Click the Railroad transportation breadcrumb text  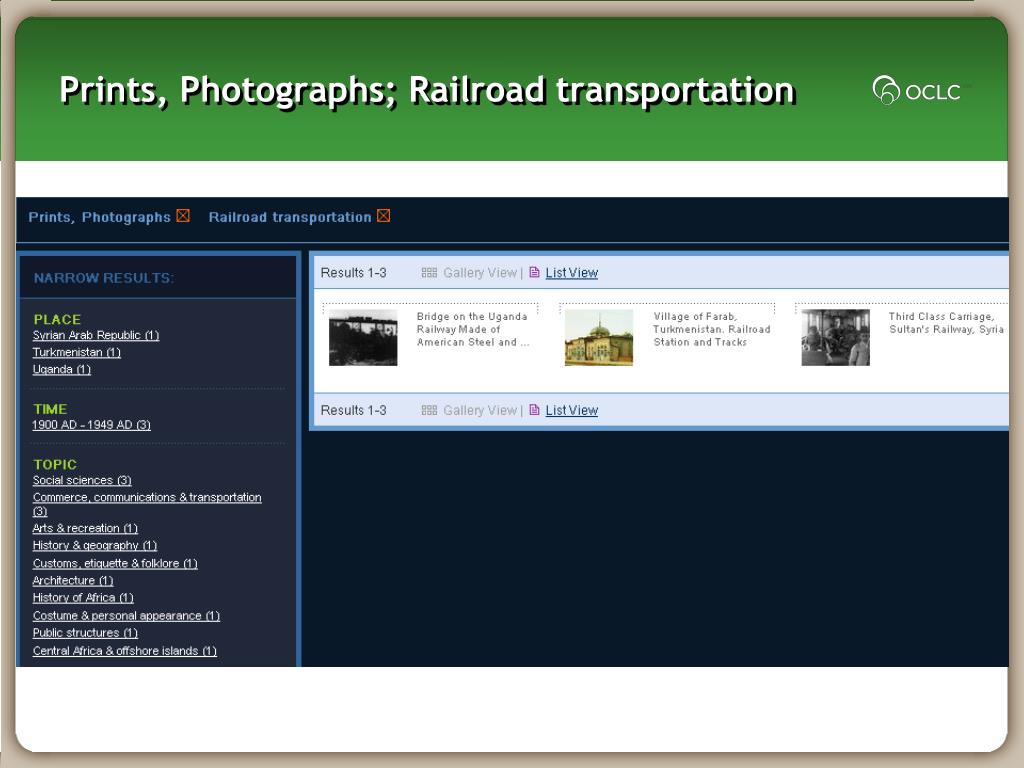pyautogui.click(x=290, y=217)
